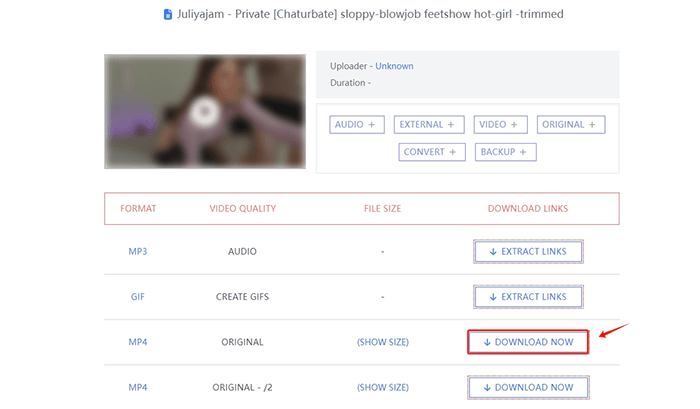Image resolution: width=700 pixels, height=409 pixels.
Task: Click EXTRACT LINKS in the GIF row
Action: 528,297
